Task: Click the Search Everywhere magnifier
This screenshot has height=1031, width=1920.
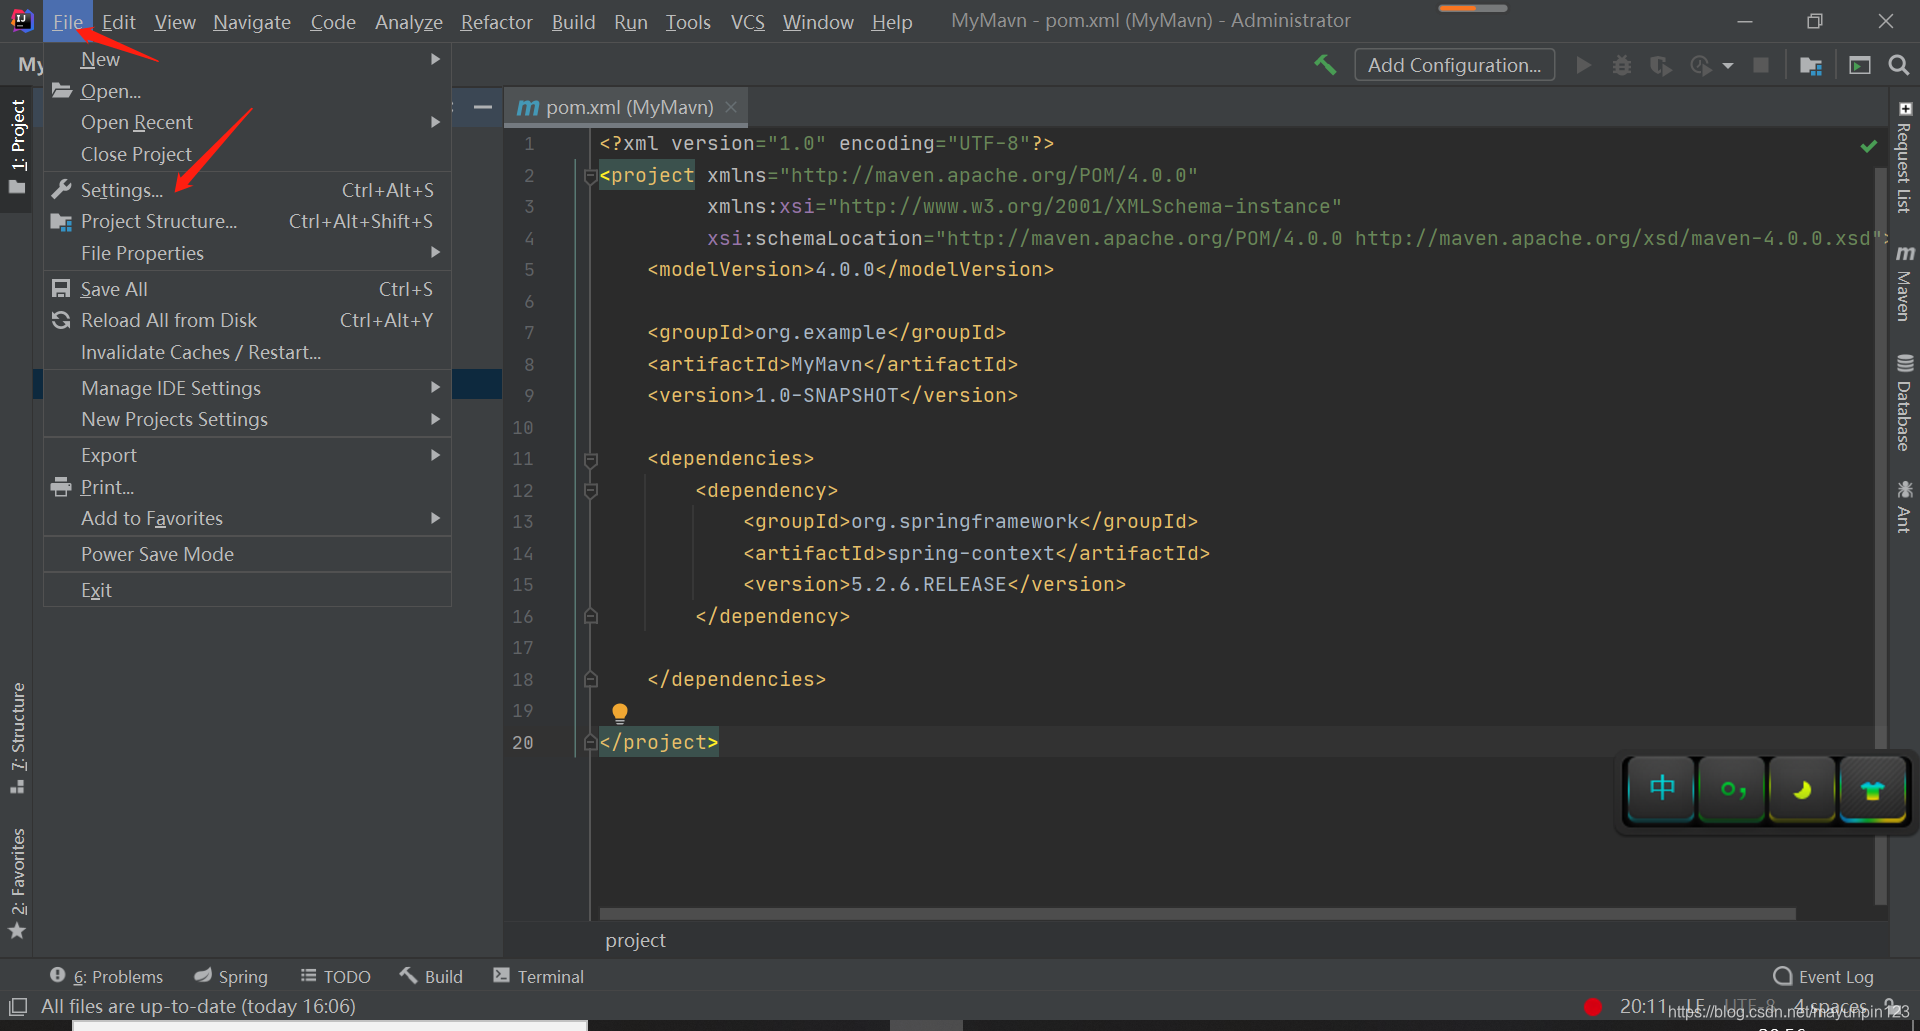Action: pos(1898,65)
